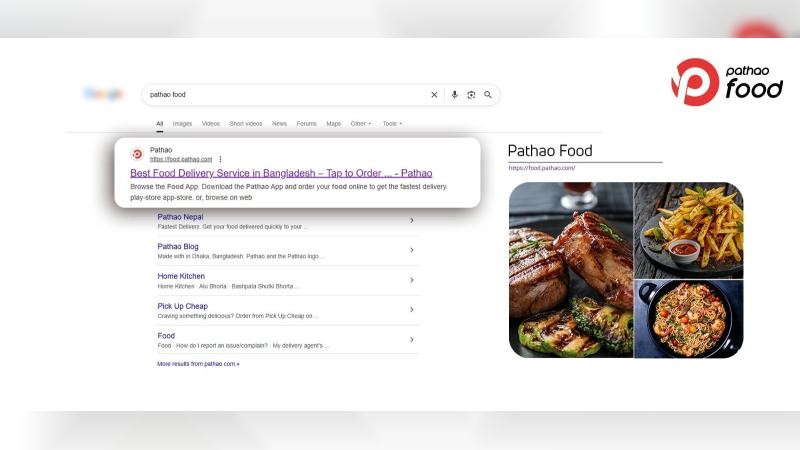Open the Best Food Delivery Service in Bangladesh link
Image resolution: width=800 pixels, height=450 pixels.
(x=281, y=173)
